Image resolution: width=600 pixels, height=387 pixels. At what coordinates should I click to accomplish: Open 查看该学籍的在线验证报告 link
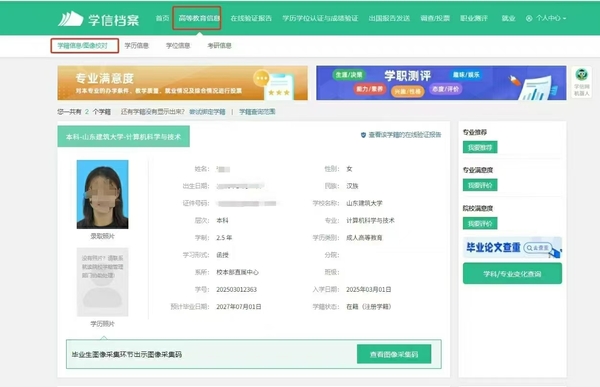pos(405,135)
